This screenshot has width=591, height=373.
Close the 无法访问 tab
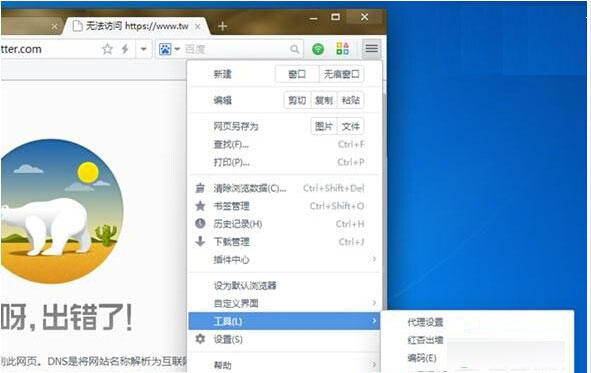tap(198, 26)
